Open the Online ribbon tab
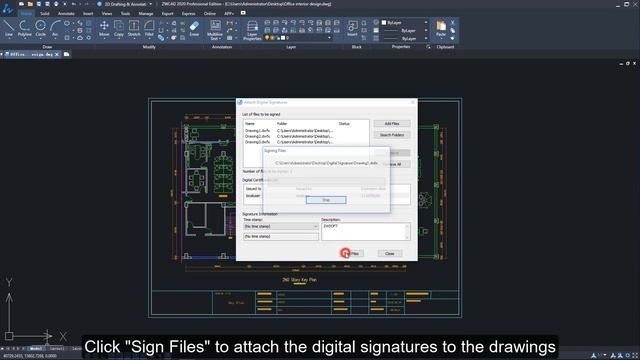Viewport: 640px width, 360px height. click(209, 13)
